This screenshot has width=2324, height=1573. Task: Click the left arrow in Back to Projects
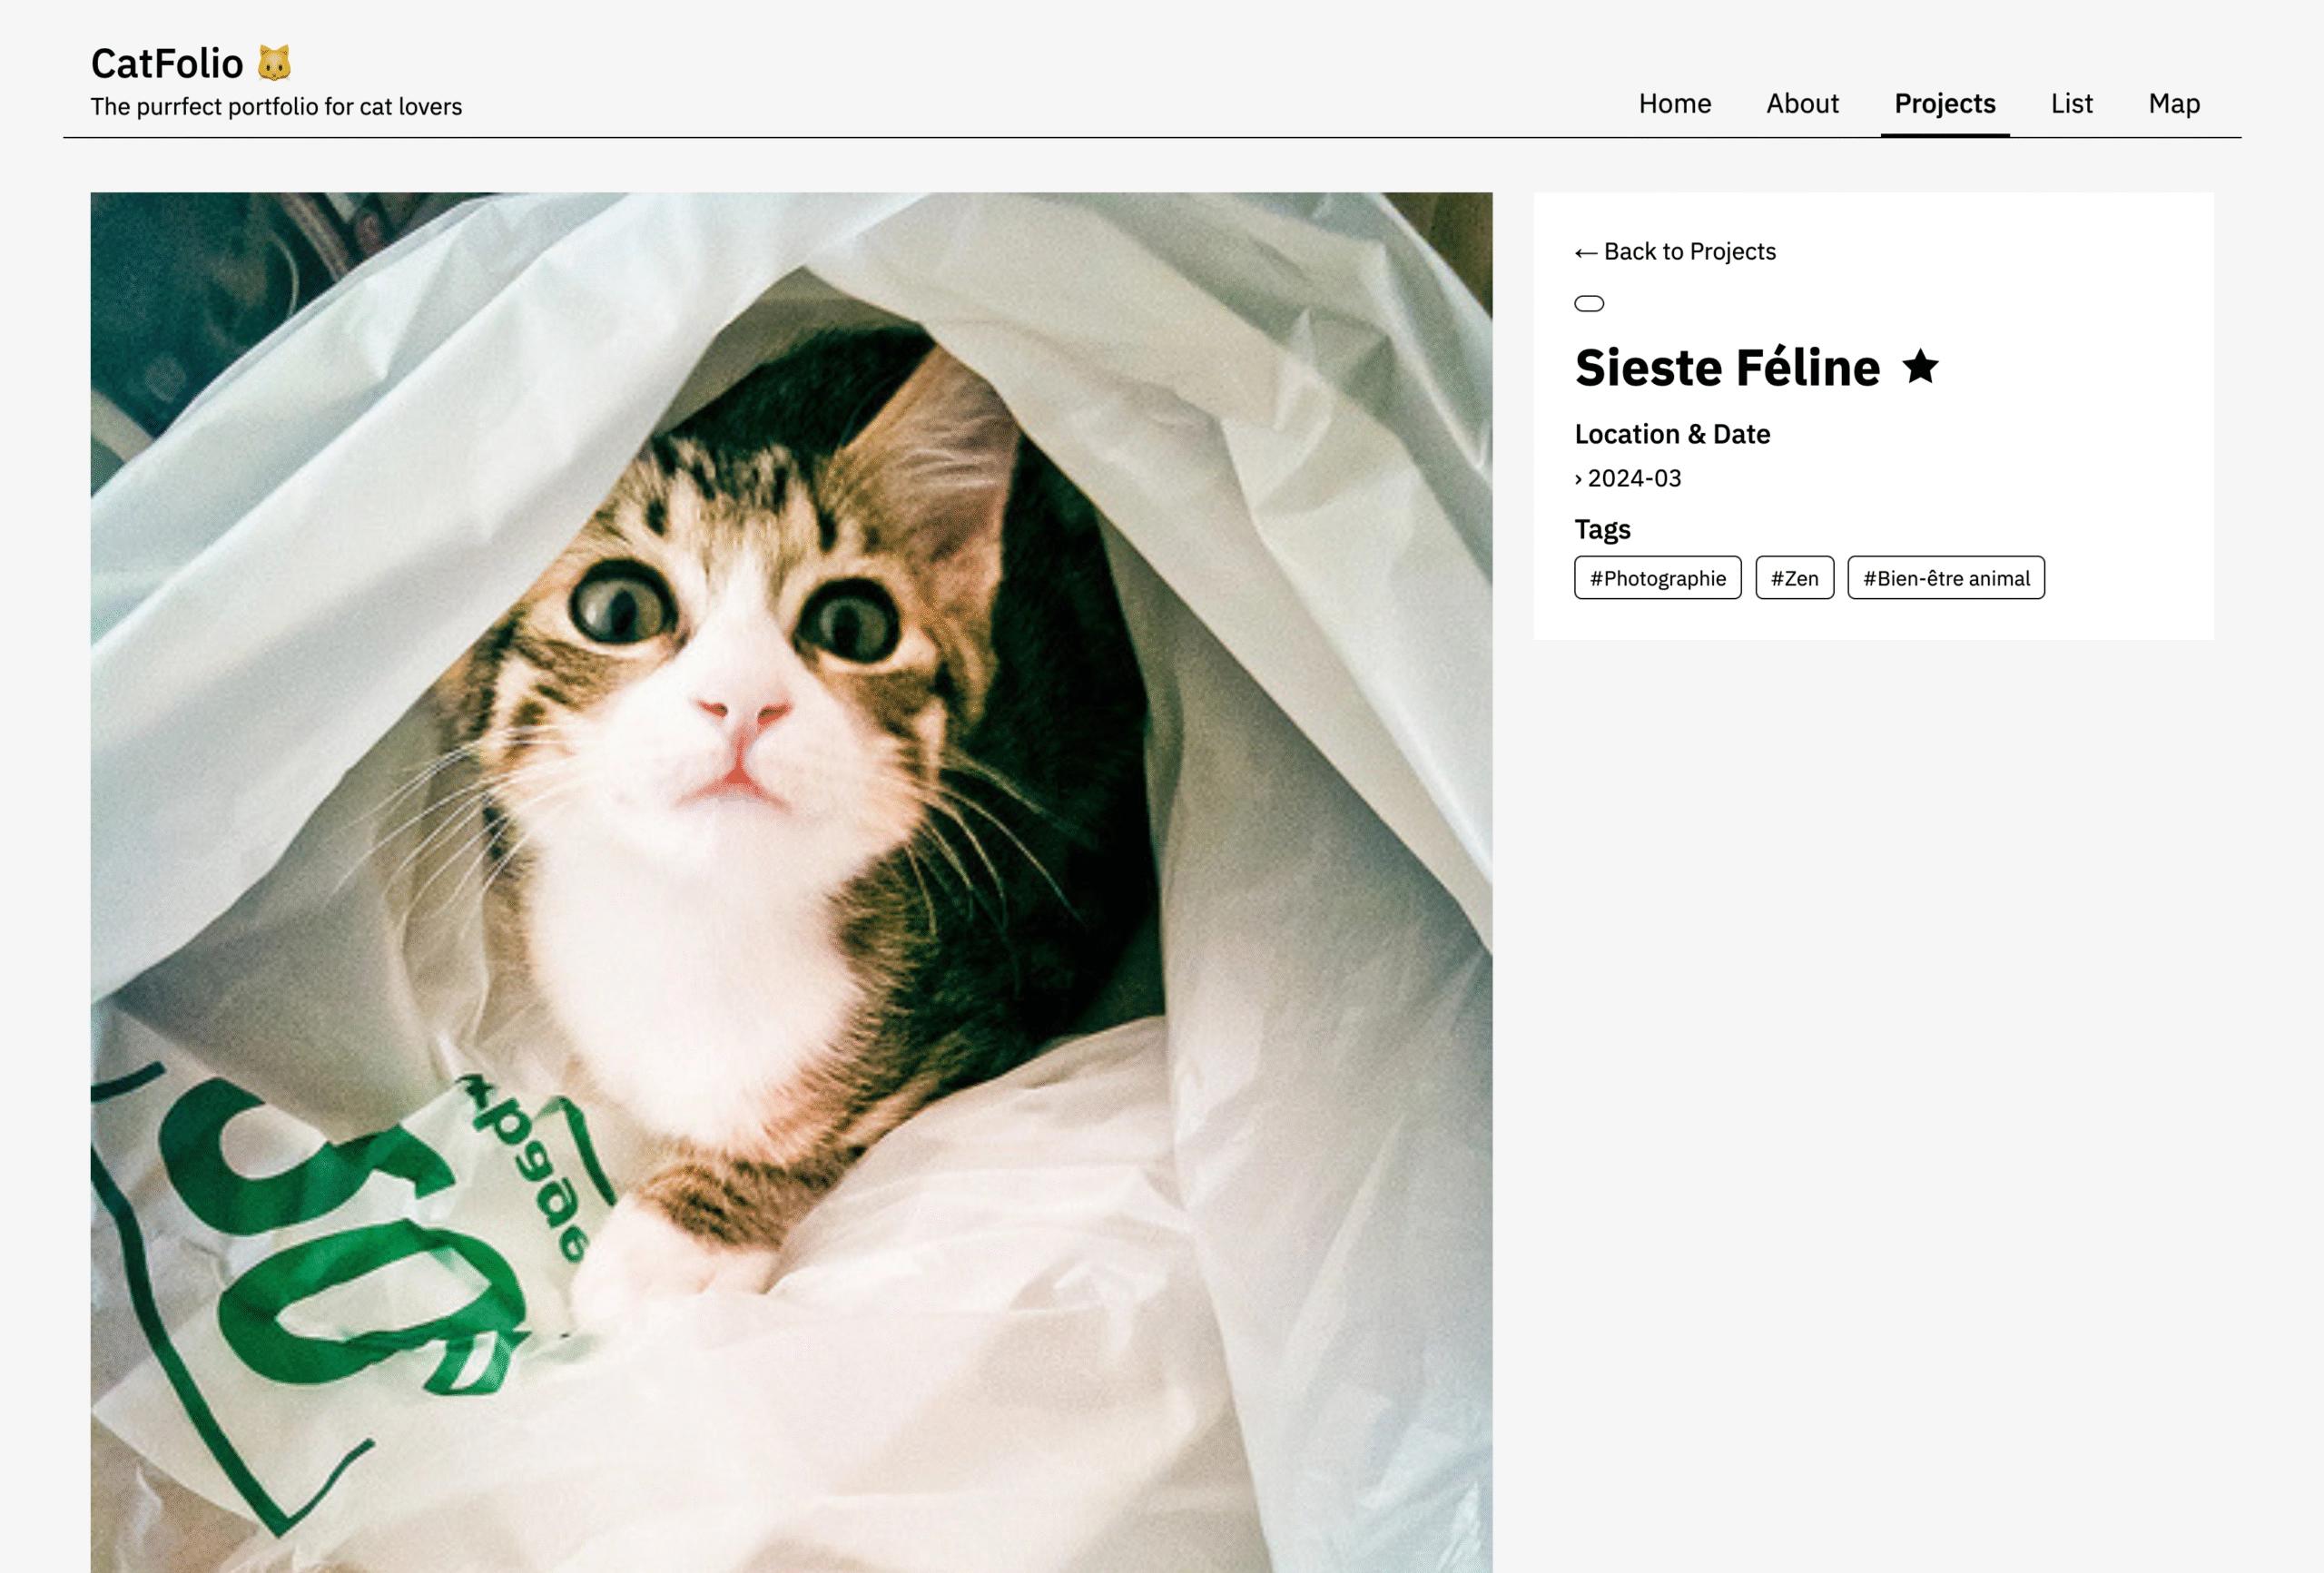[1585, 252]
